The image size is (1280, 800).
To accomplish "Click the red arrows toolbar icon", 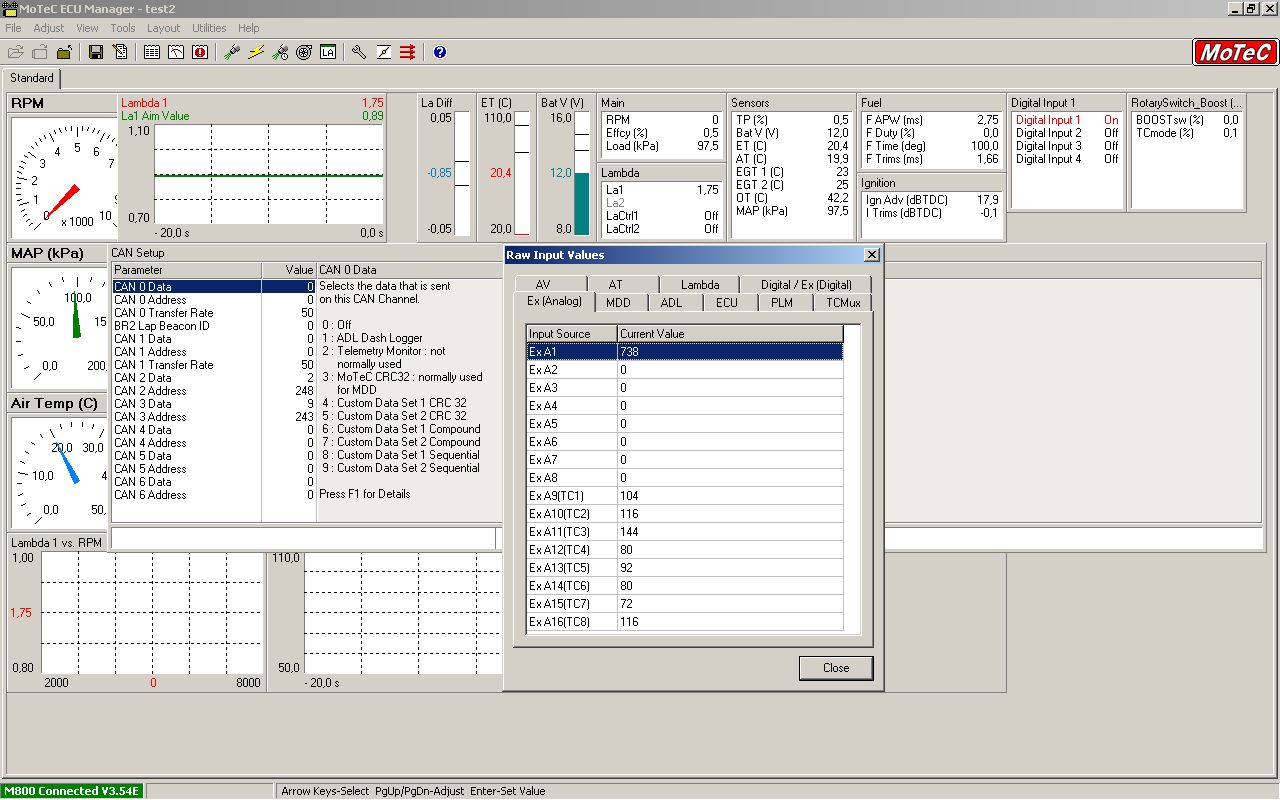I will point(407,52).
